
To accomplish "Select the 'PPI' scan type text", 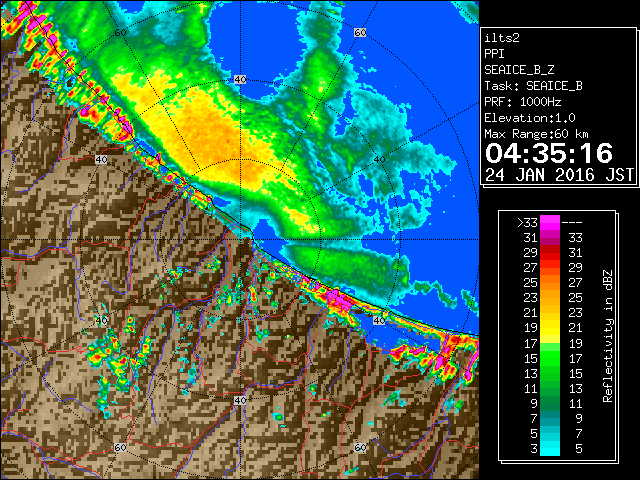I will coord(494,54).
